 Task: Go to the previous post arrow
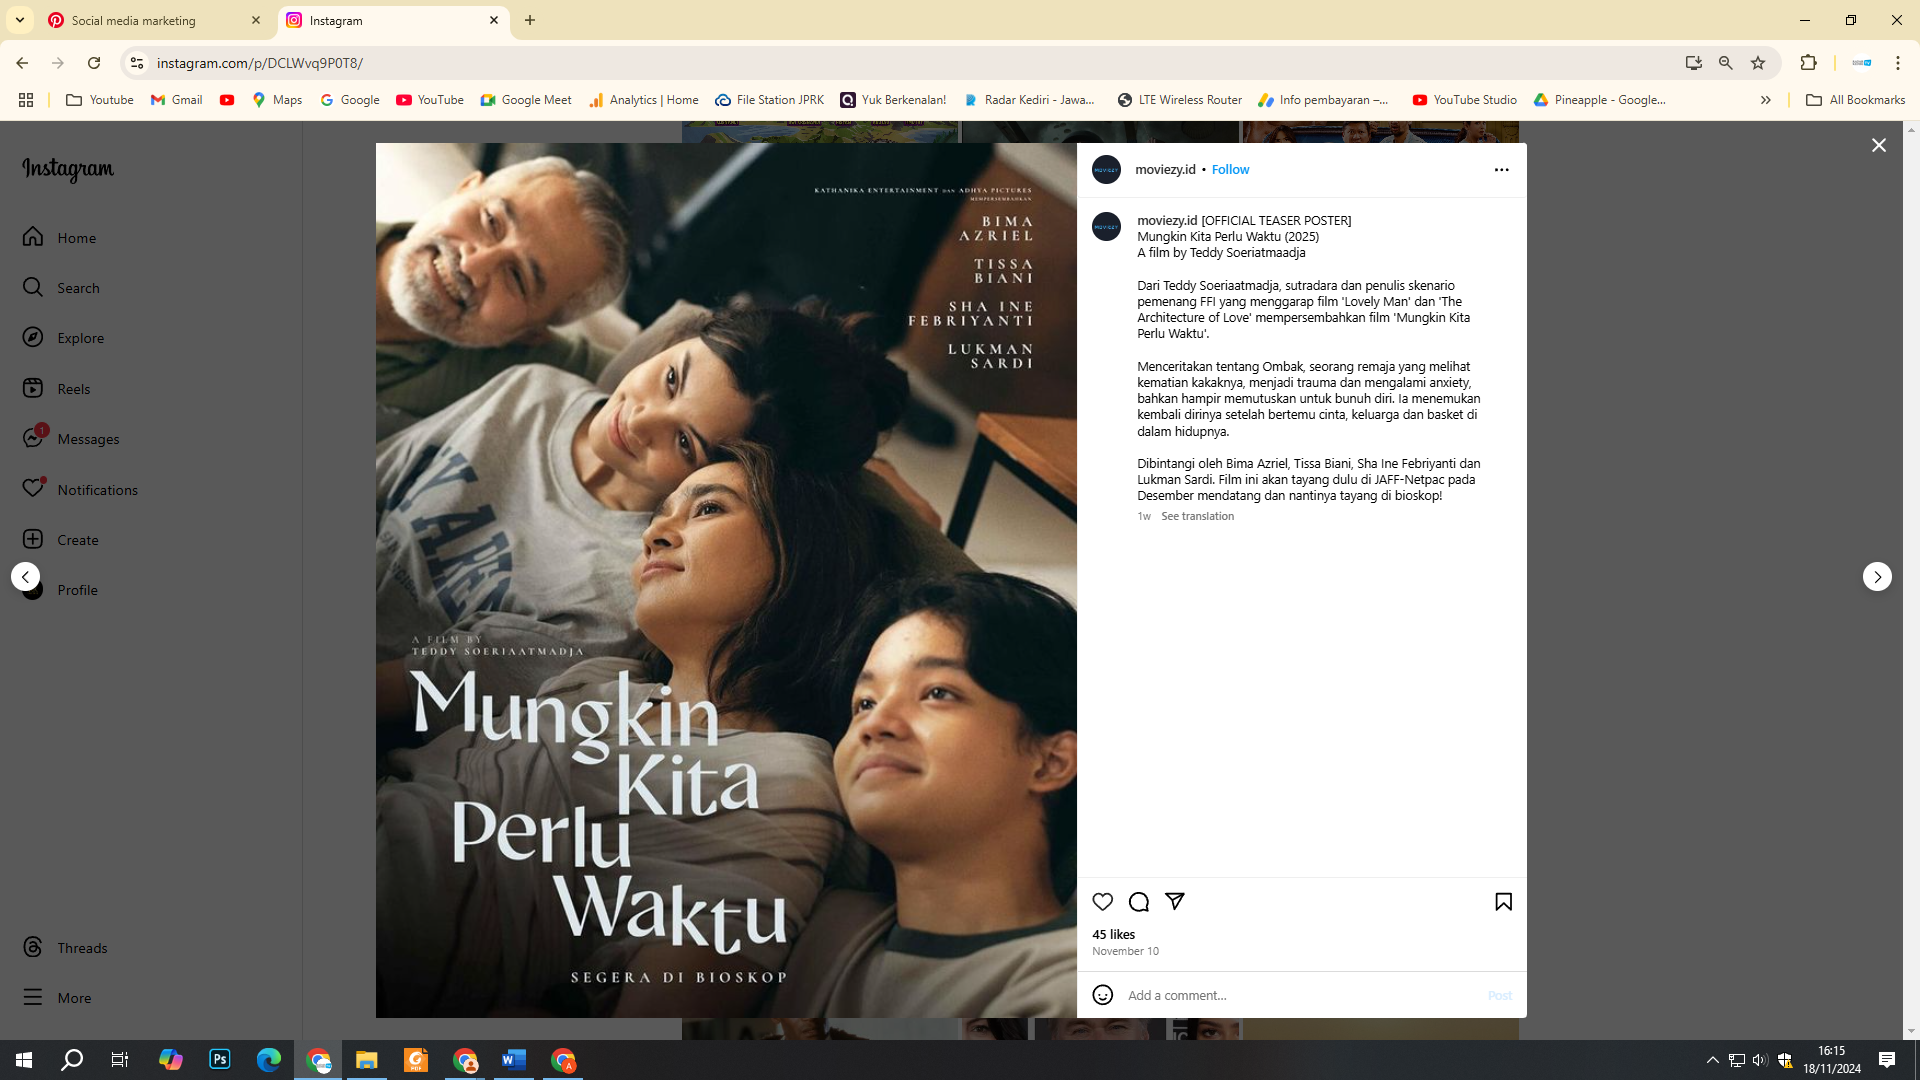click(26, 577)
